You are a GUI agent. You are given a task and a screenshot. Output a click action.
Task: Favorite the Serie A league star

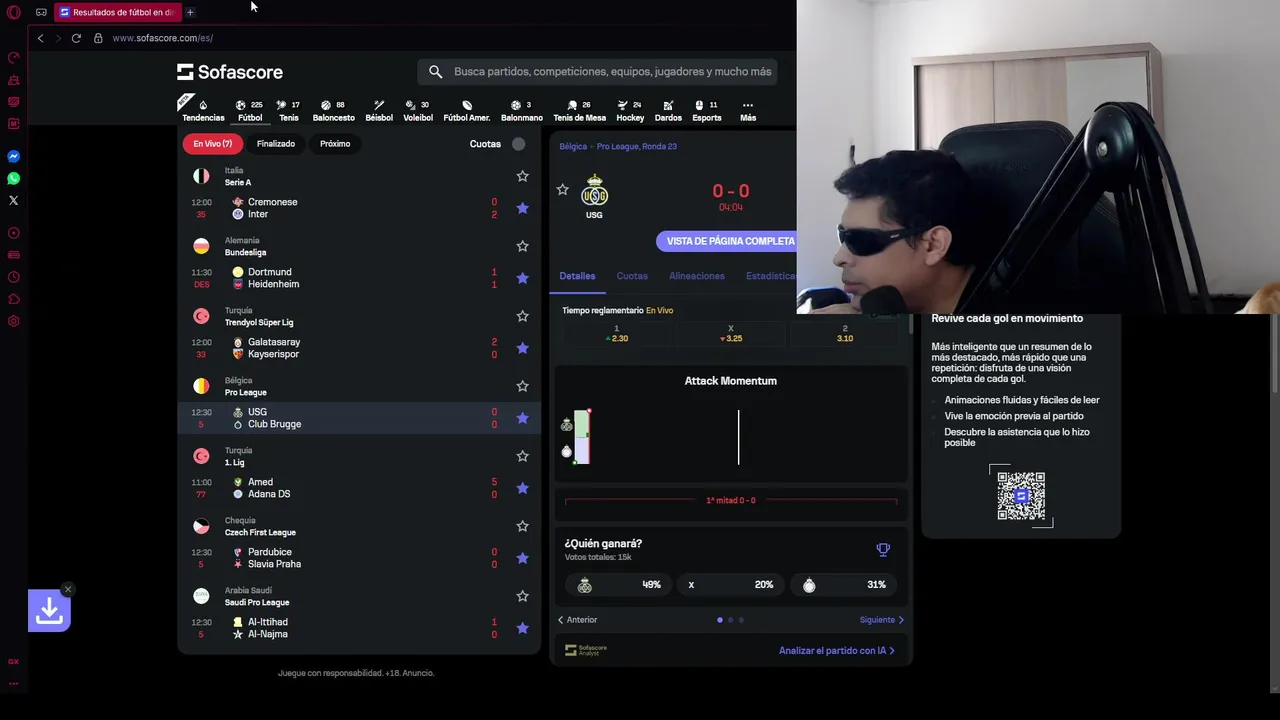click(522, 176)
